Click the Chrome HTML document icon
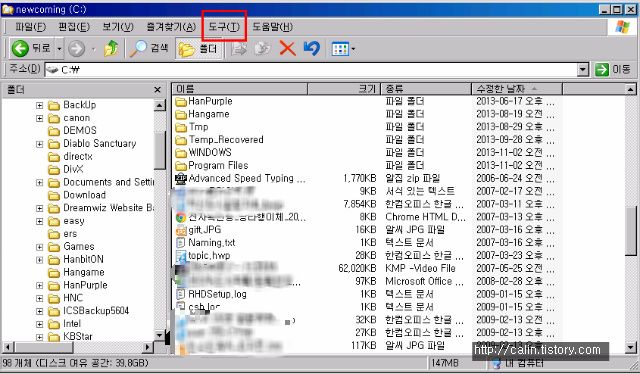The image size is (640, 374). pyautogui.click(x=180, y=217)
